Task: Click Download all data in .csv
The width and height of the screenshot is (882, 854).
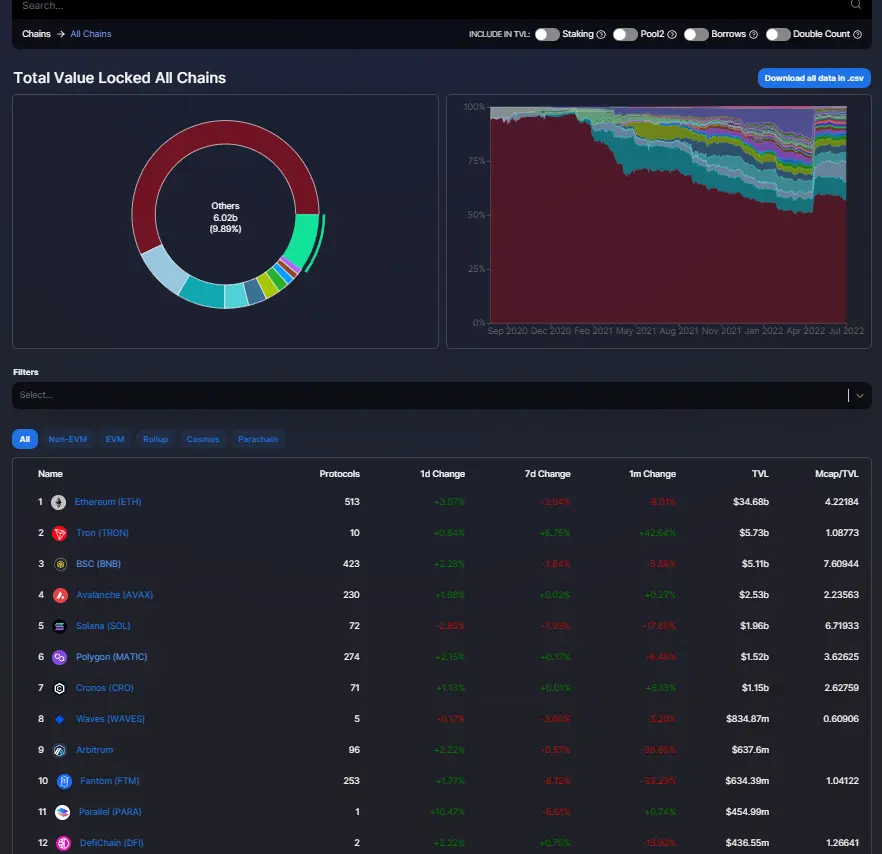Action: (x=814, y=78)
